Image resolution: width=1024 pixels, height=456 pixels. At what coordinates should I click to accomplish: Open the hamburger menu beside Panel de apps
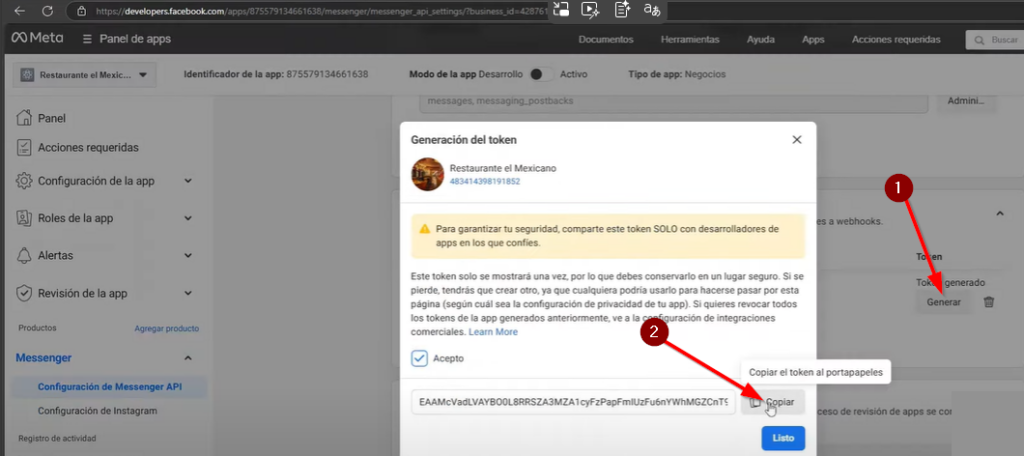coord(87,39)
